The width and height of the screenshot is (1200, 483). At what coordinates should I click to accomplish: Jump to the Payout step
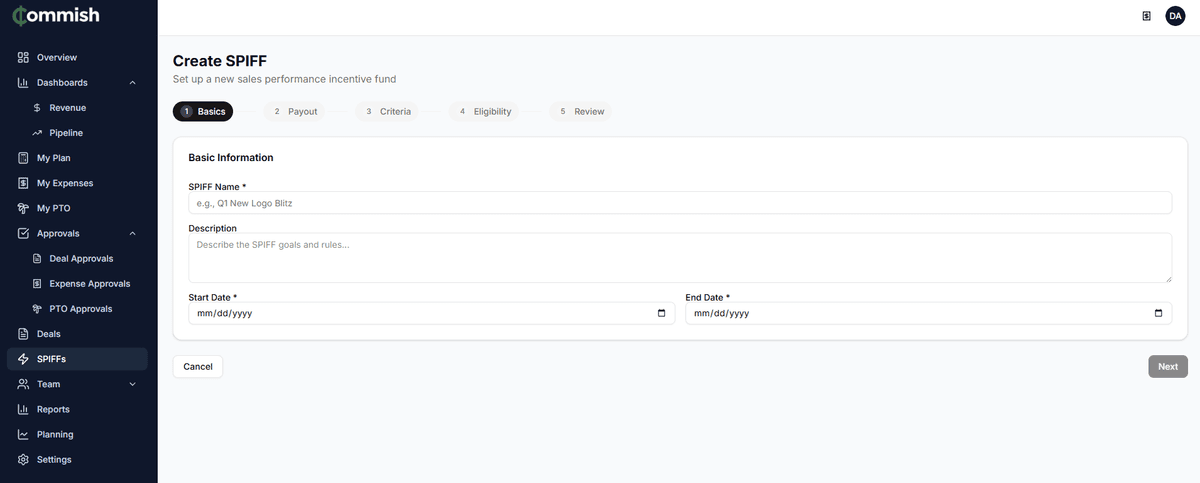pos(295,111)
